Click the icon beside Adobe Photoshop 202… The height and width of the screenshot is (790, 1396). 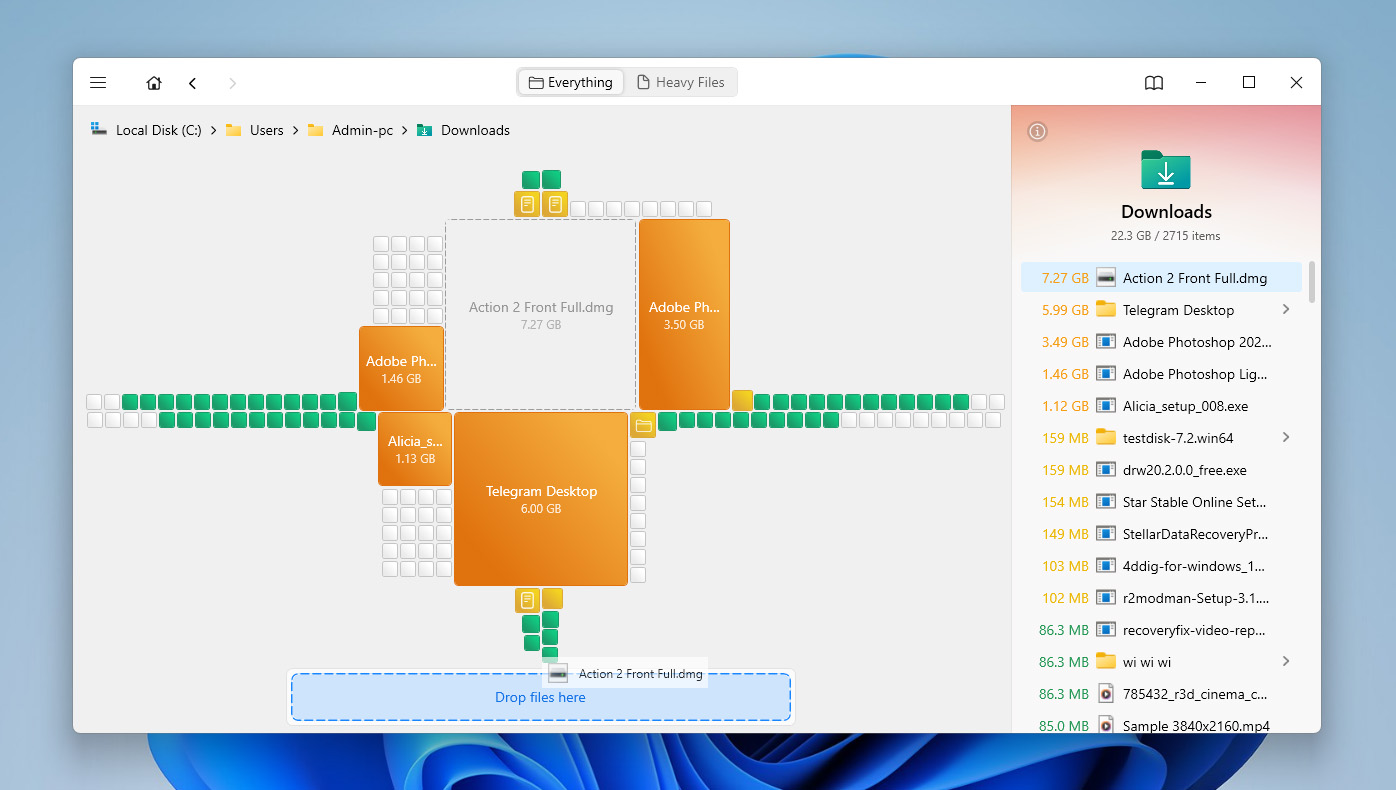click(x=1106, y=342)
